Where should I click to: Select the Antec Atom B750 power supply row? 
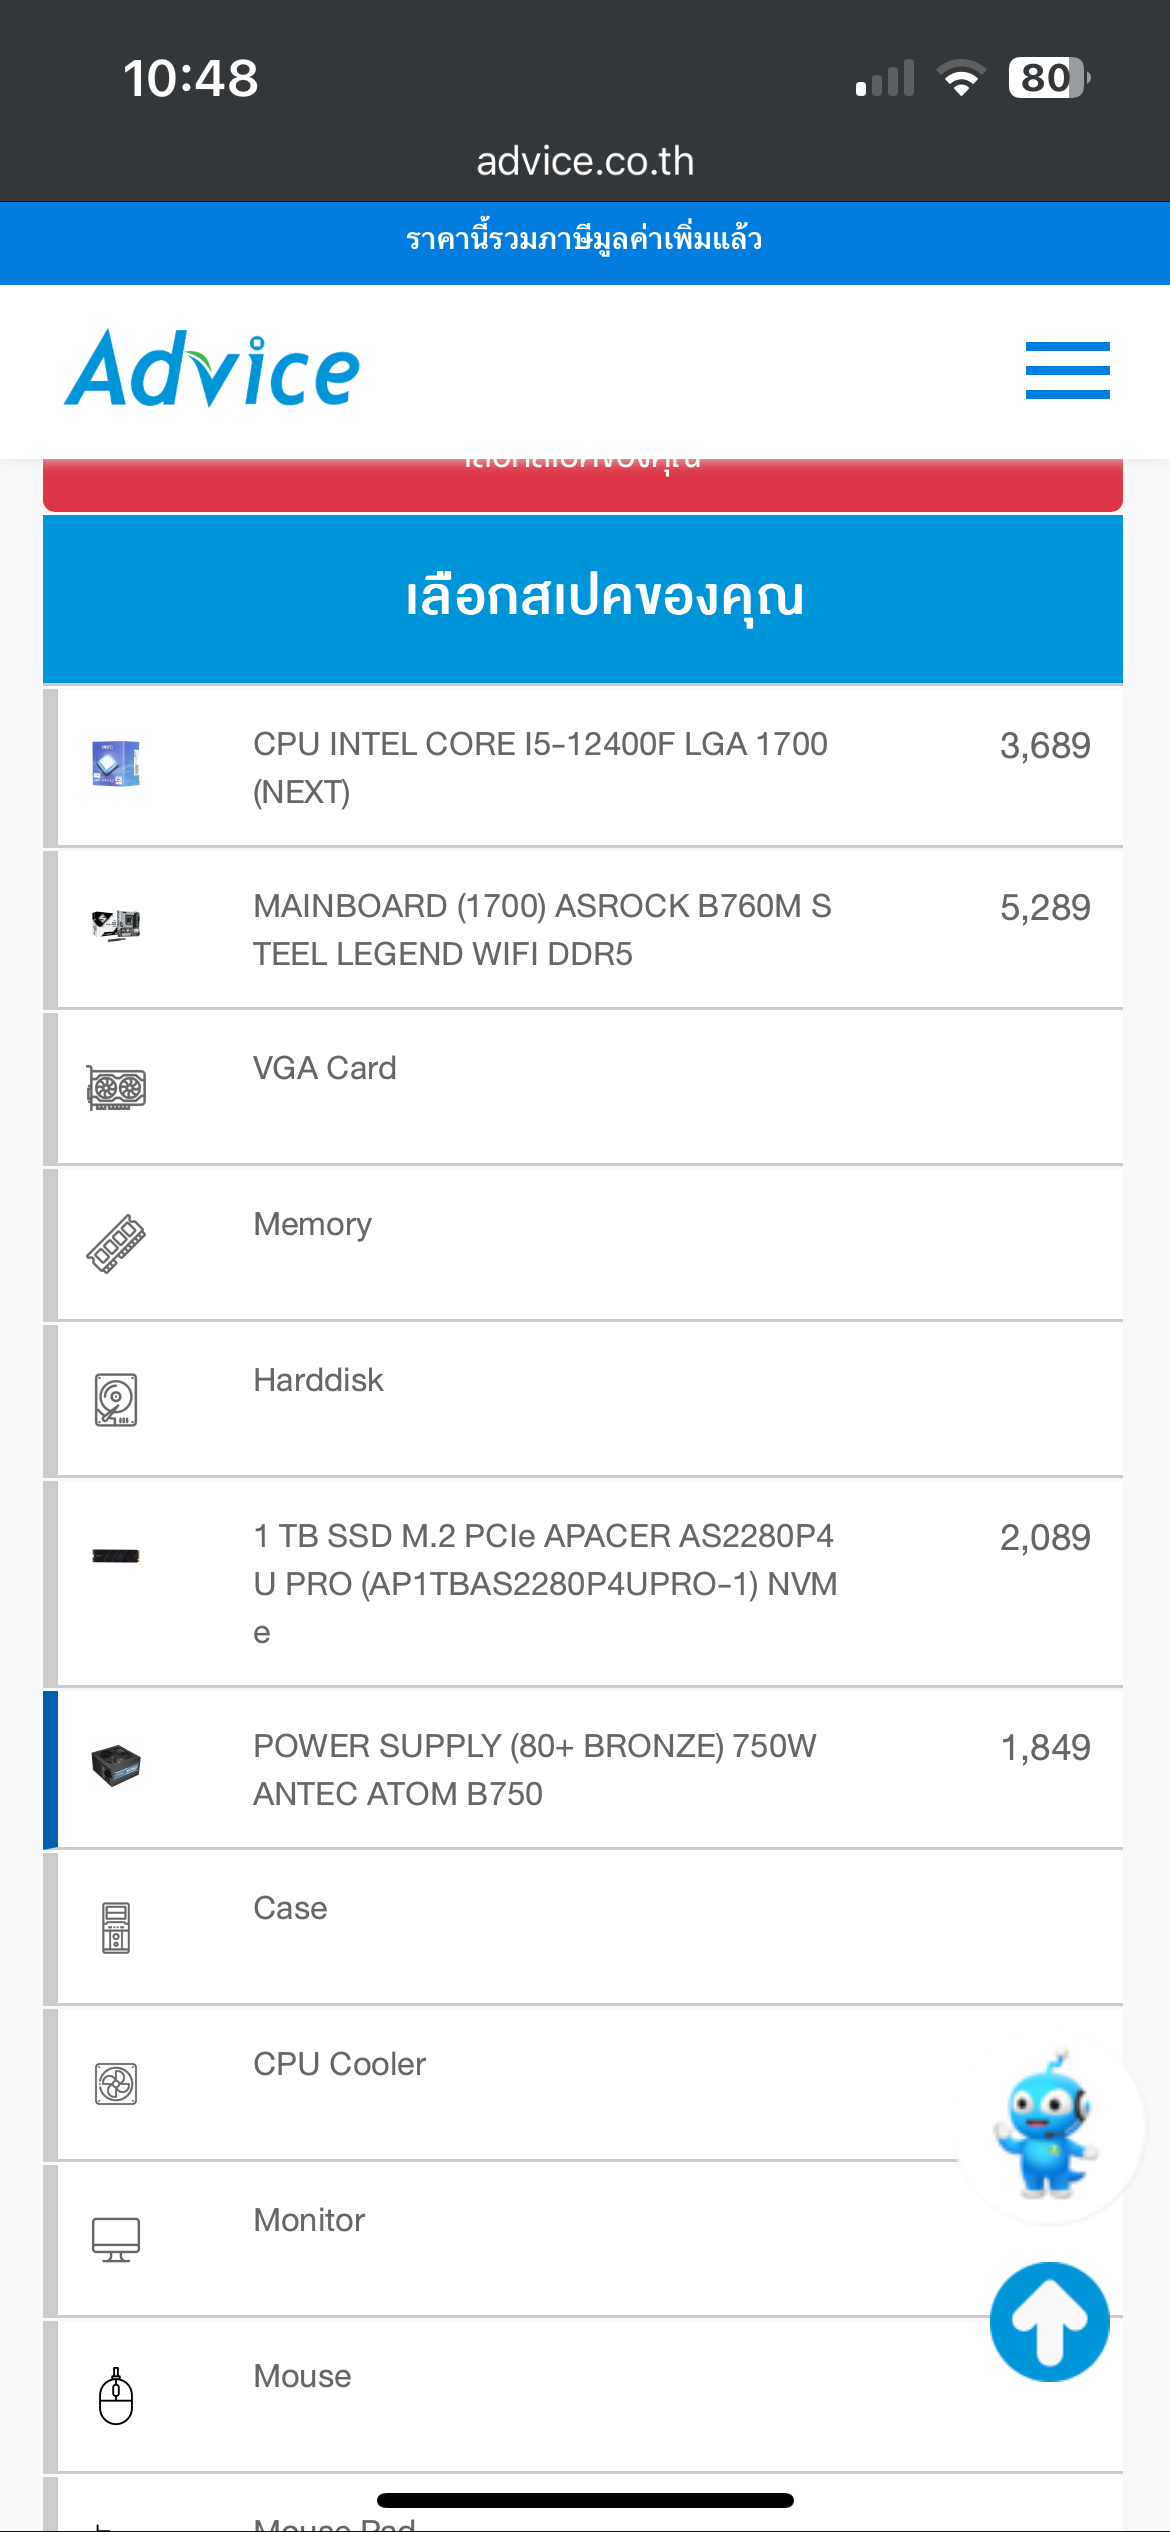tap(583, 1769)
